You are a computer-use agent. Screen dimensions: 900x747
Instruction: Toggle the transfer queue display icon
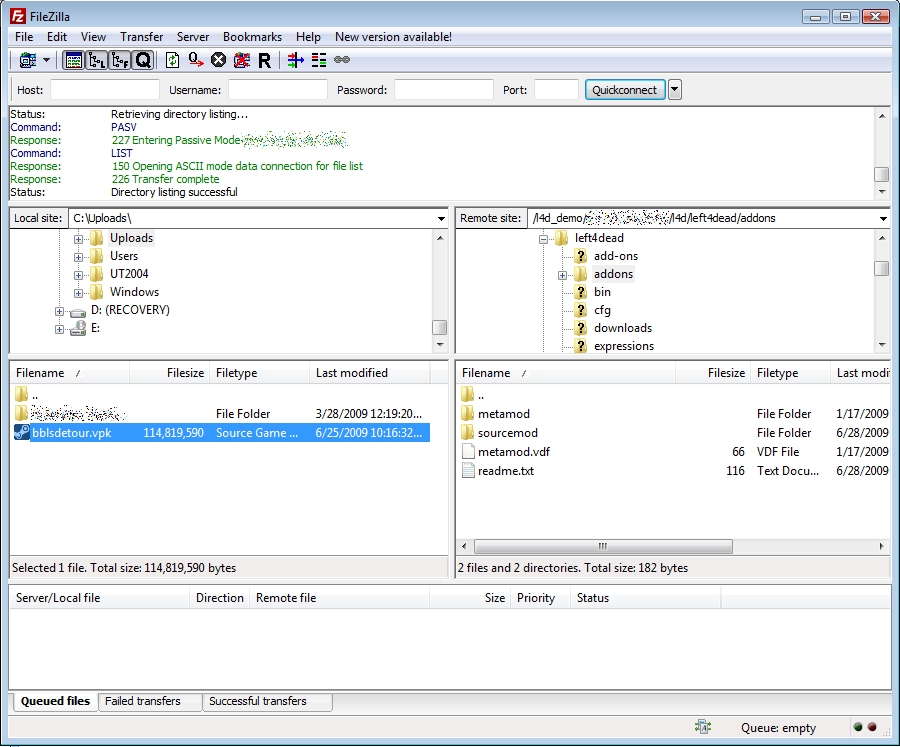tap(142, 60)
